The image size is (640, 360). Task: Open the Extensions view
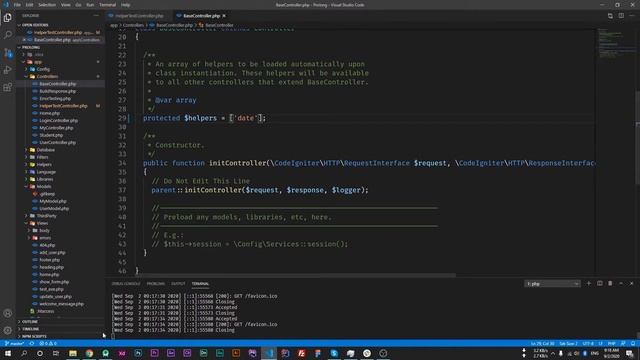tap(7, 87)
